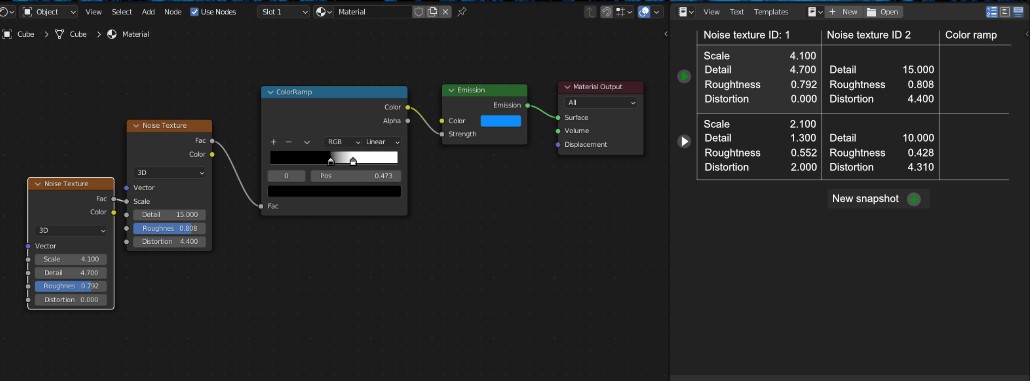Unlink the material with the X icon
The width and height of the screenshot is (1030, 381).
click(x=445, y=12)
